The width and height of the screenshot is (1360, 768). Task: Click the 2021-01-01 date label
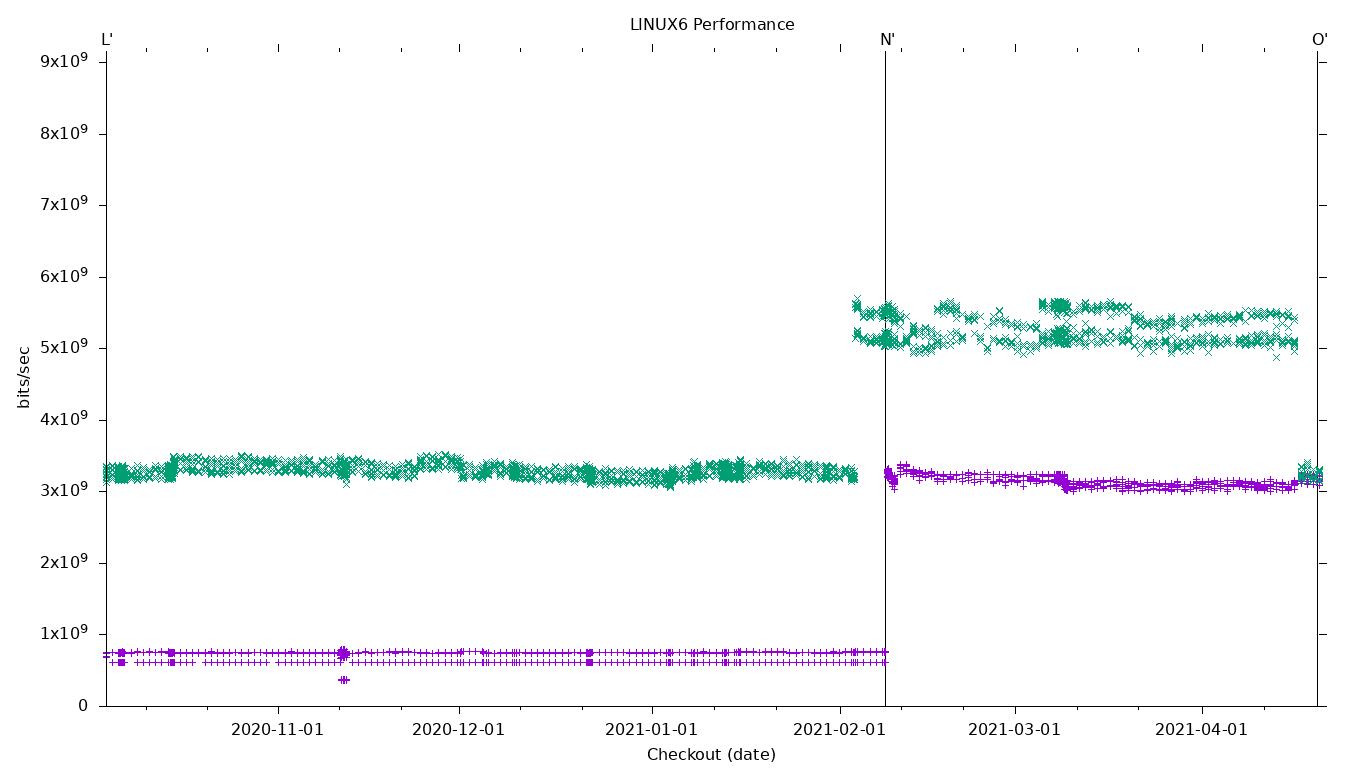[652, 730]
